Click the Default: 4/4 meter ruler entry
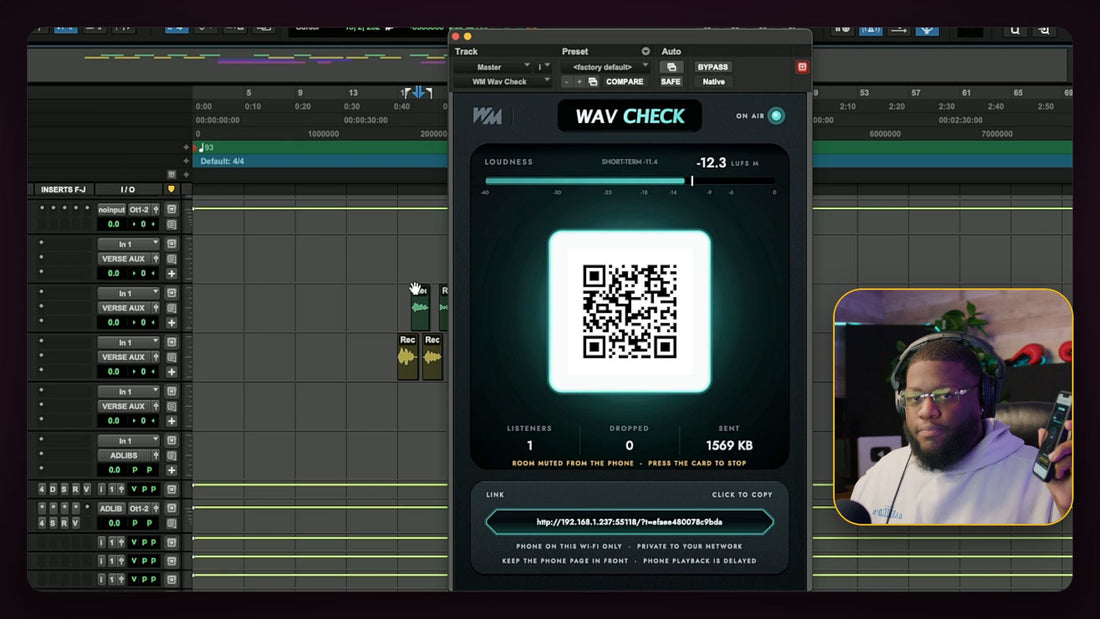The width and height of the screenshot is (1100, 619). (222, 161)
